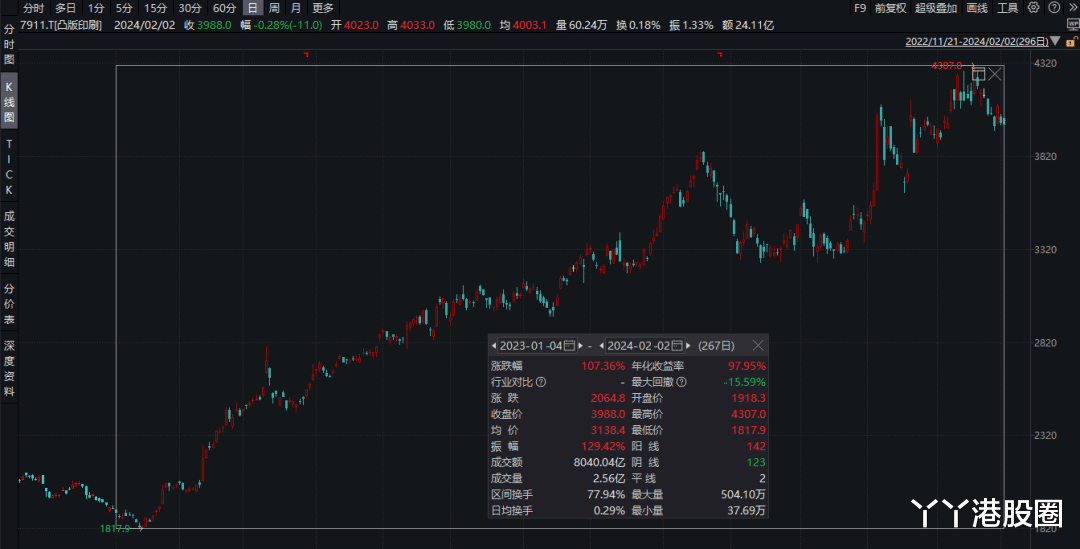Step start date forward with right arrow
This screenshot has width=1080, height=549.
coord(581,346)
